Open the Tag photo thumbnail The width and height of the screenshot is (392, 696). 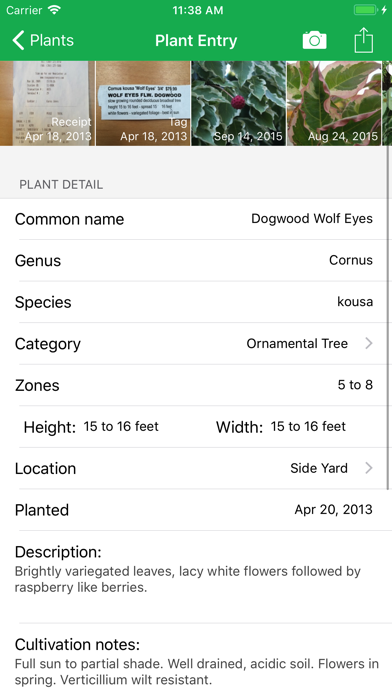click(x=143, y=103)
